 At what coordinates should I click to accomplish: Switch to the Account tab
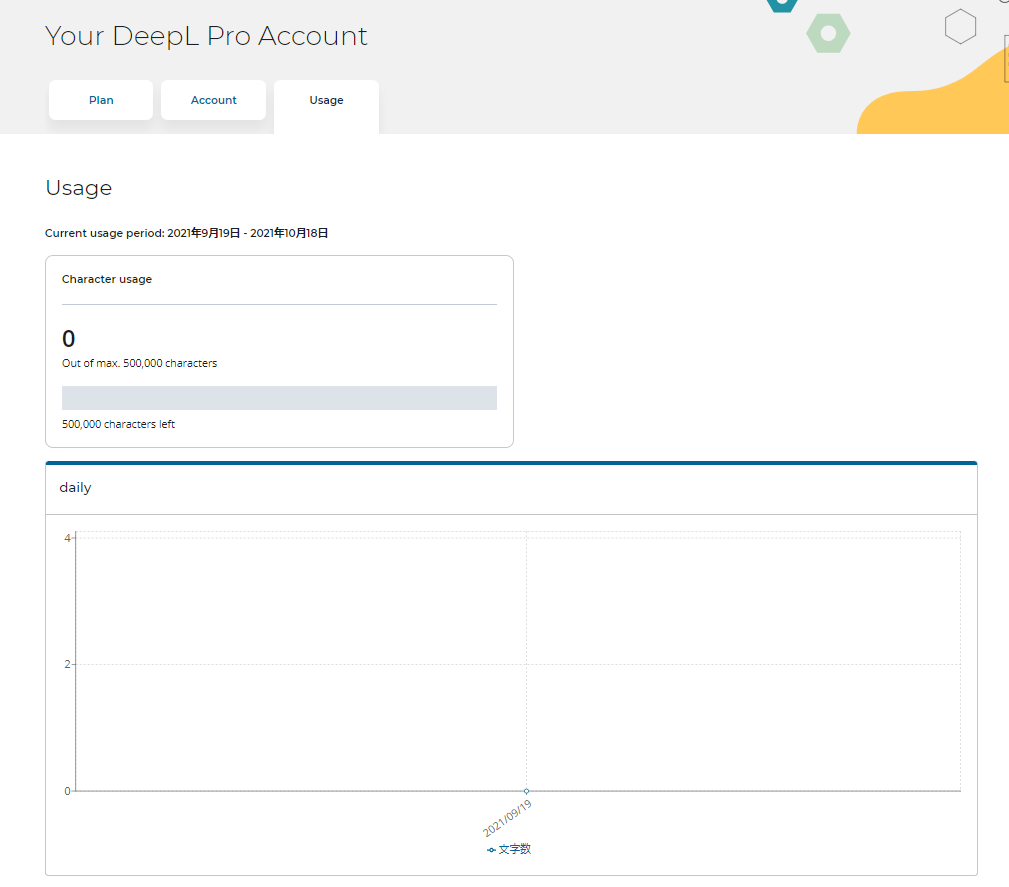pos(214,100)
